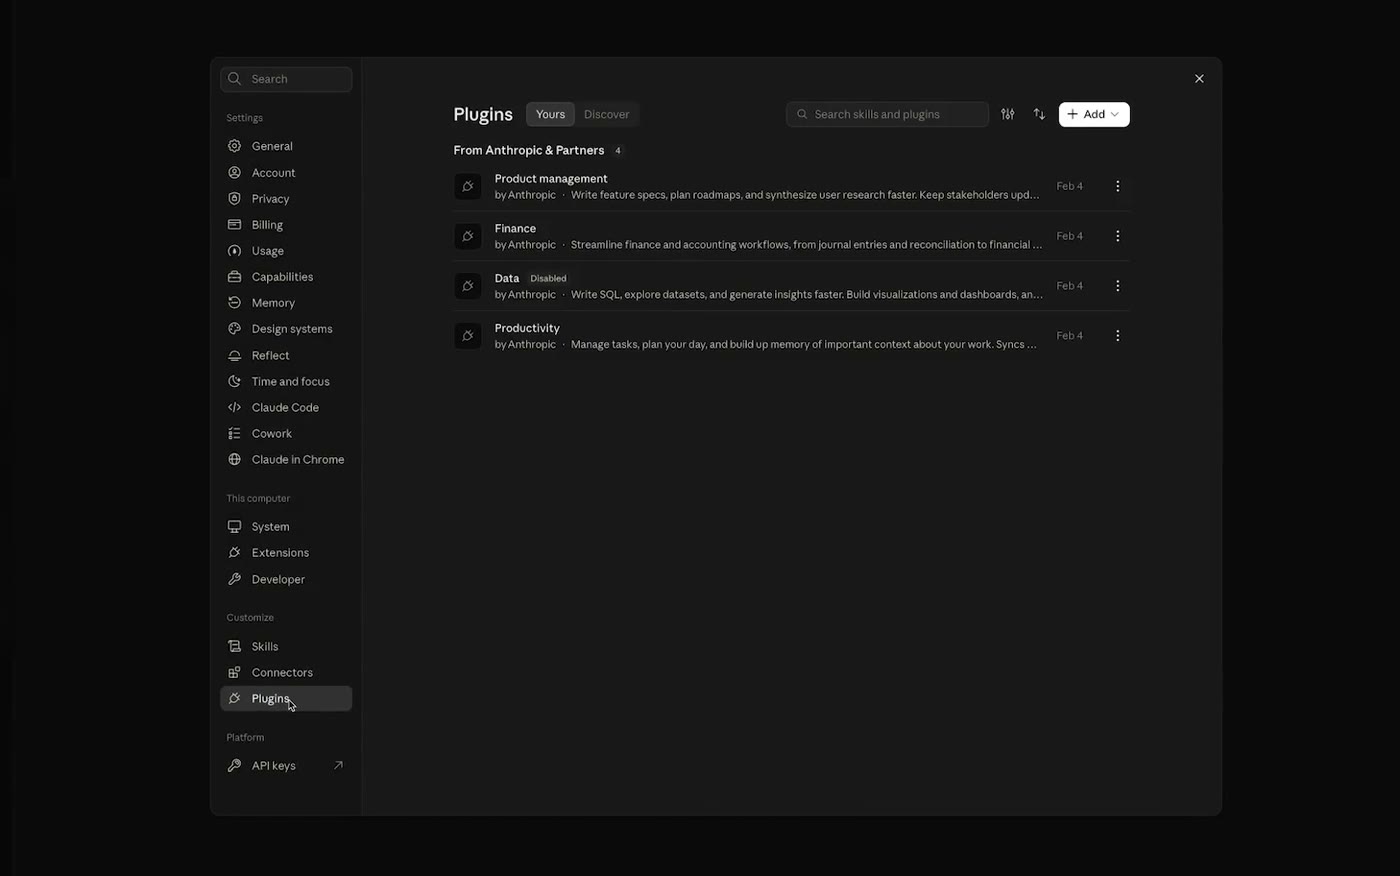The image size is (1400, 876).
Task: Select the Productivity plugin title
Action: 527,328
